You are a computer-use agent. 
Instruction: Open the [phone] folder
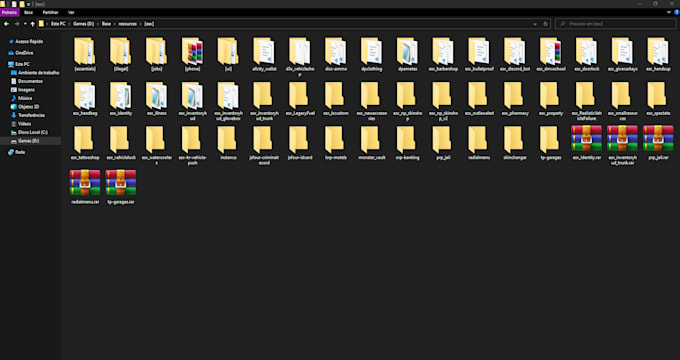(x=192, y=54)
